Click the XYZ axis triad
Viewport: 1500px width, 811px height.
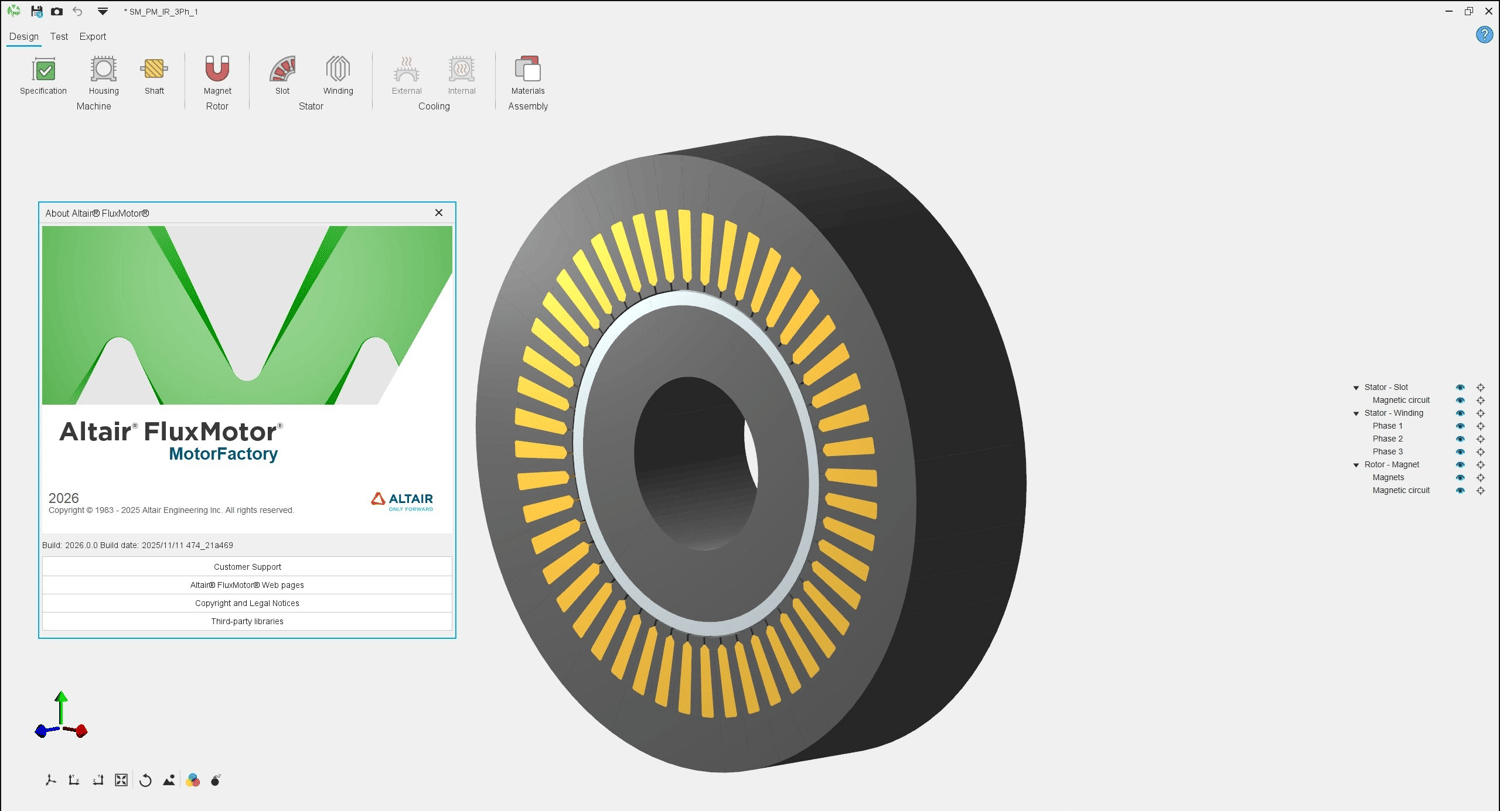(x=61, y=716)
